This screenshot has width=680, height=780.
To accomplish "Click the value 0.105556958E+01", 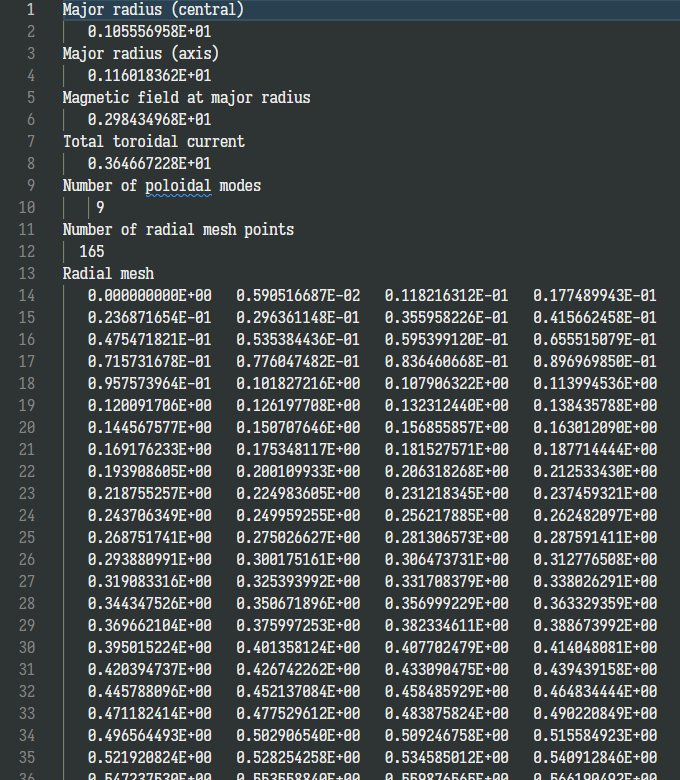I will point(149,31).
